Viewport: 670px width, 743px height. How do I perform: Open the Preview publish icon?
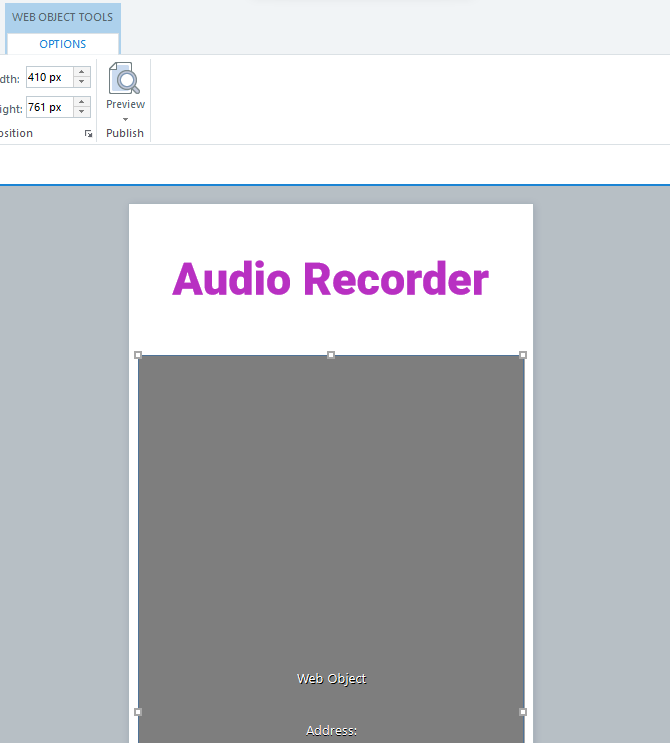coord(125,78)
